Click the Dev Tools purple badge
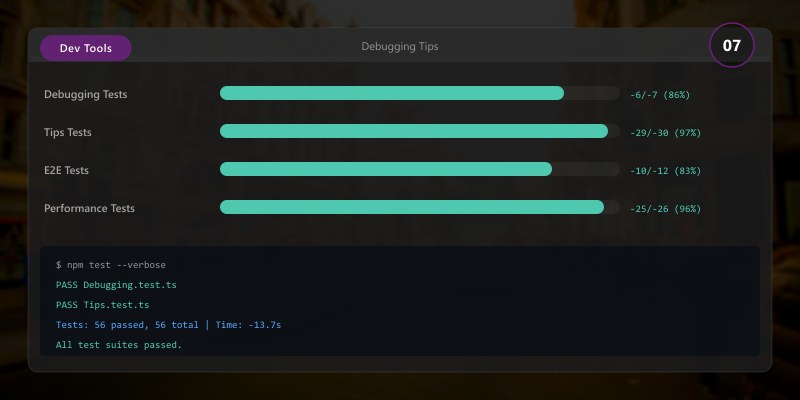This screenshot has width=800, height=400. (86, 48)
